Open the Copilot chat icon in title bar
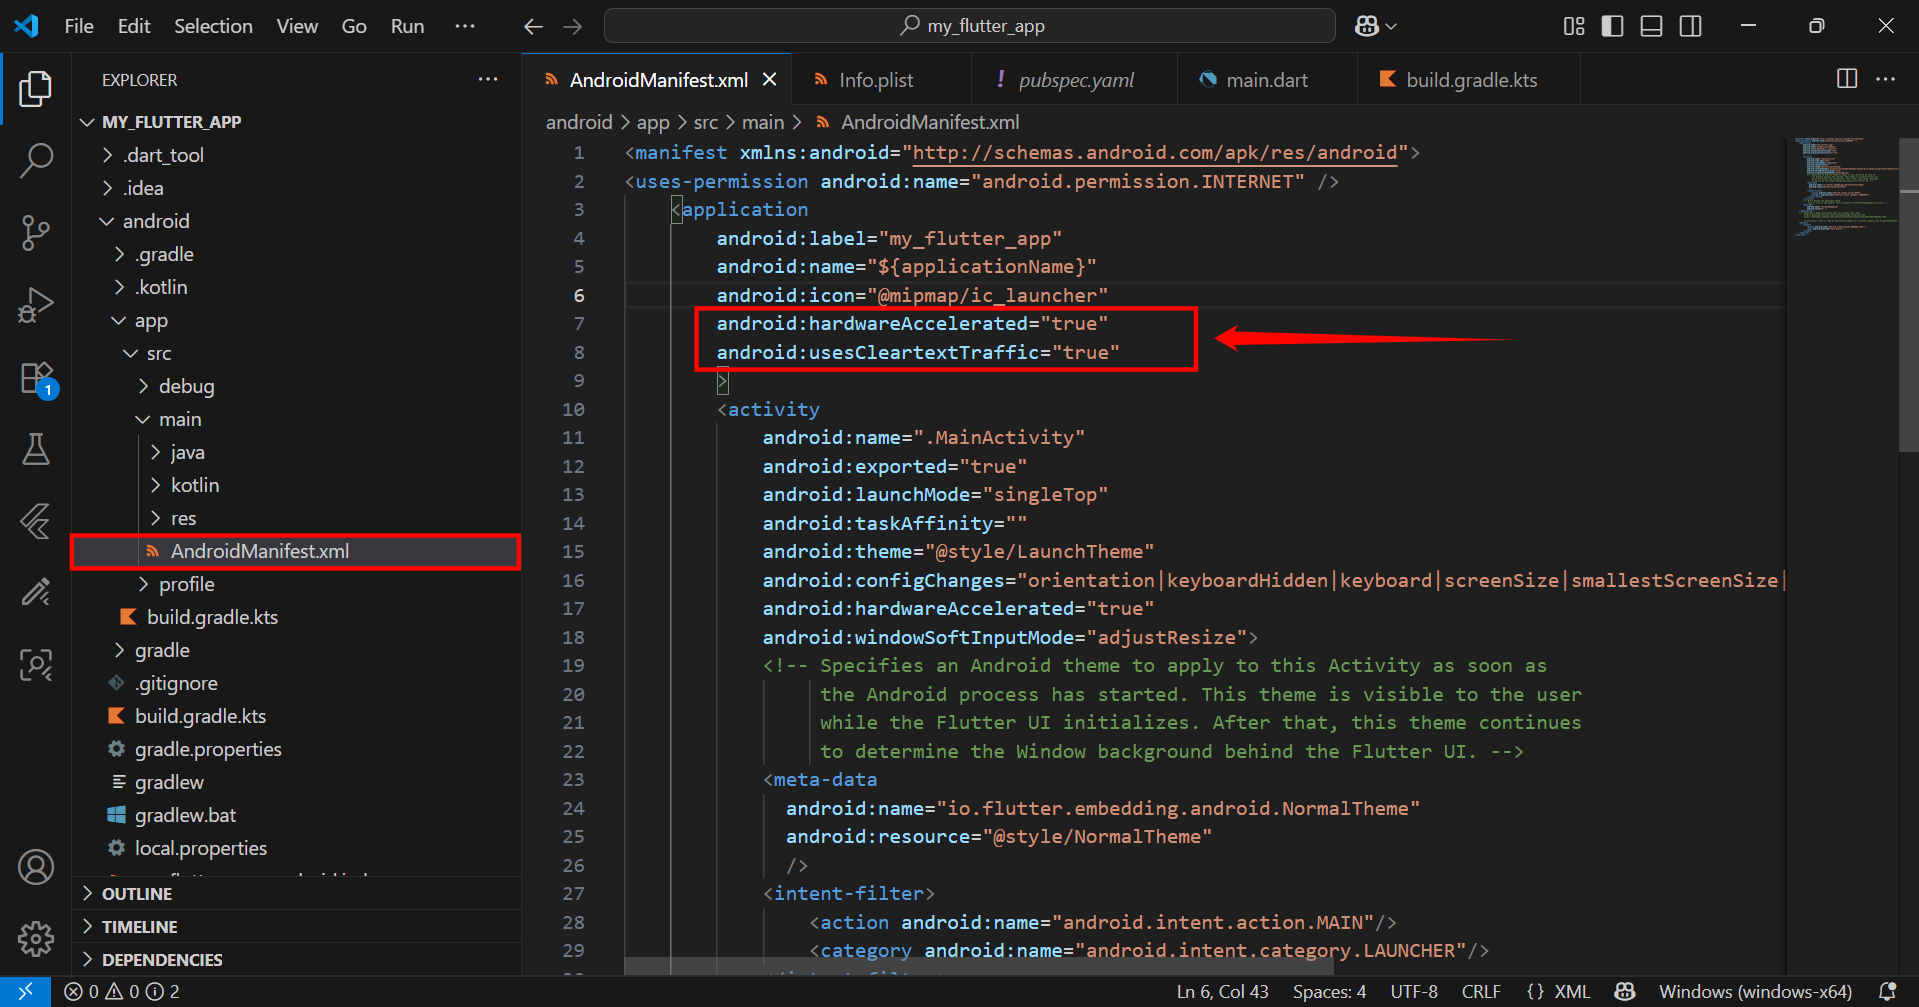The width and height of the screenshot is (1919, 1007). click(x=1367, y=26)
